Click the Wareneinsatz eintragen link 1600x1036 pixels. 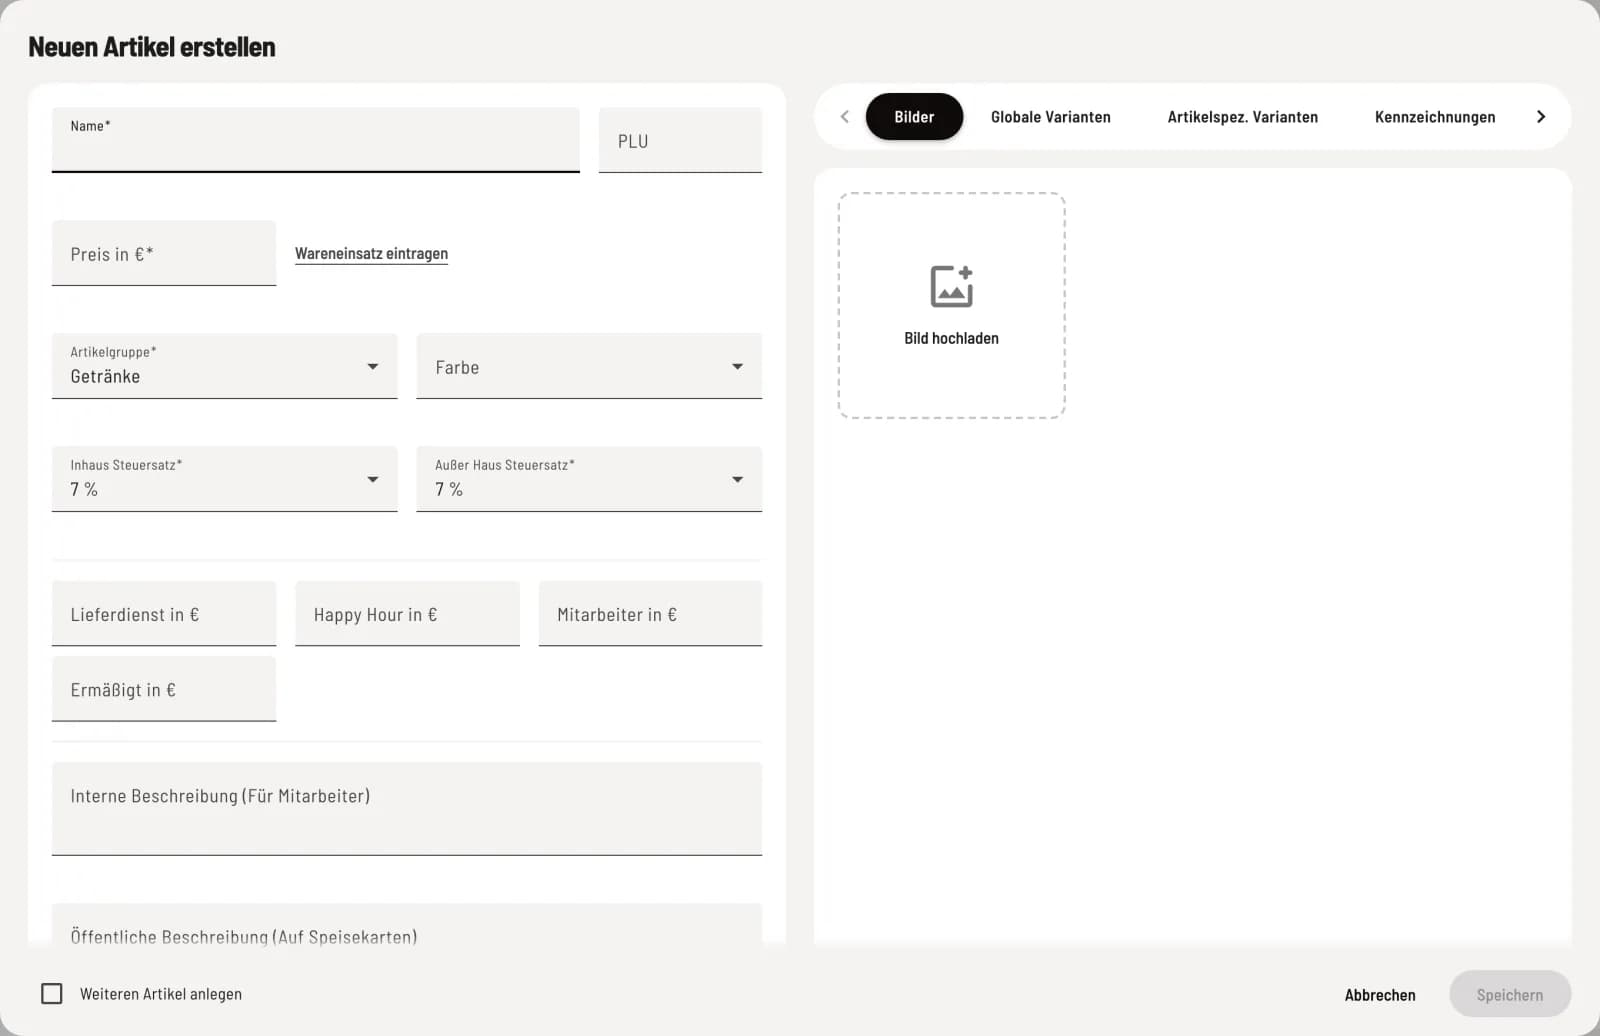click(x=371, y=254)
